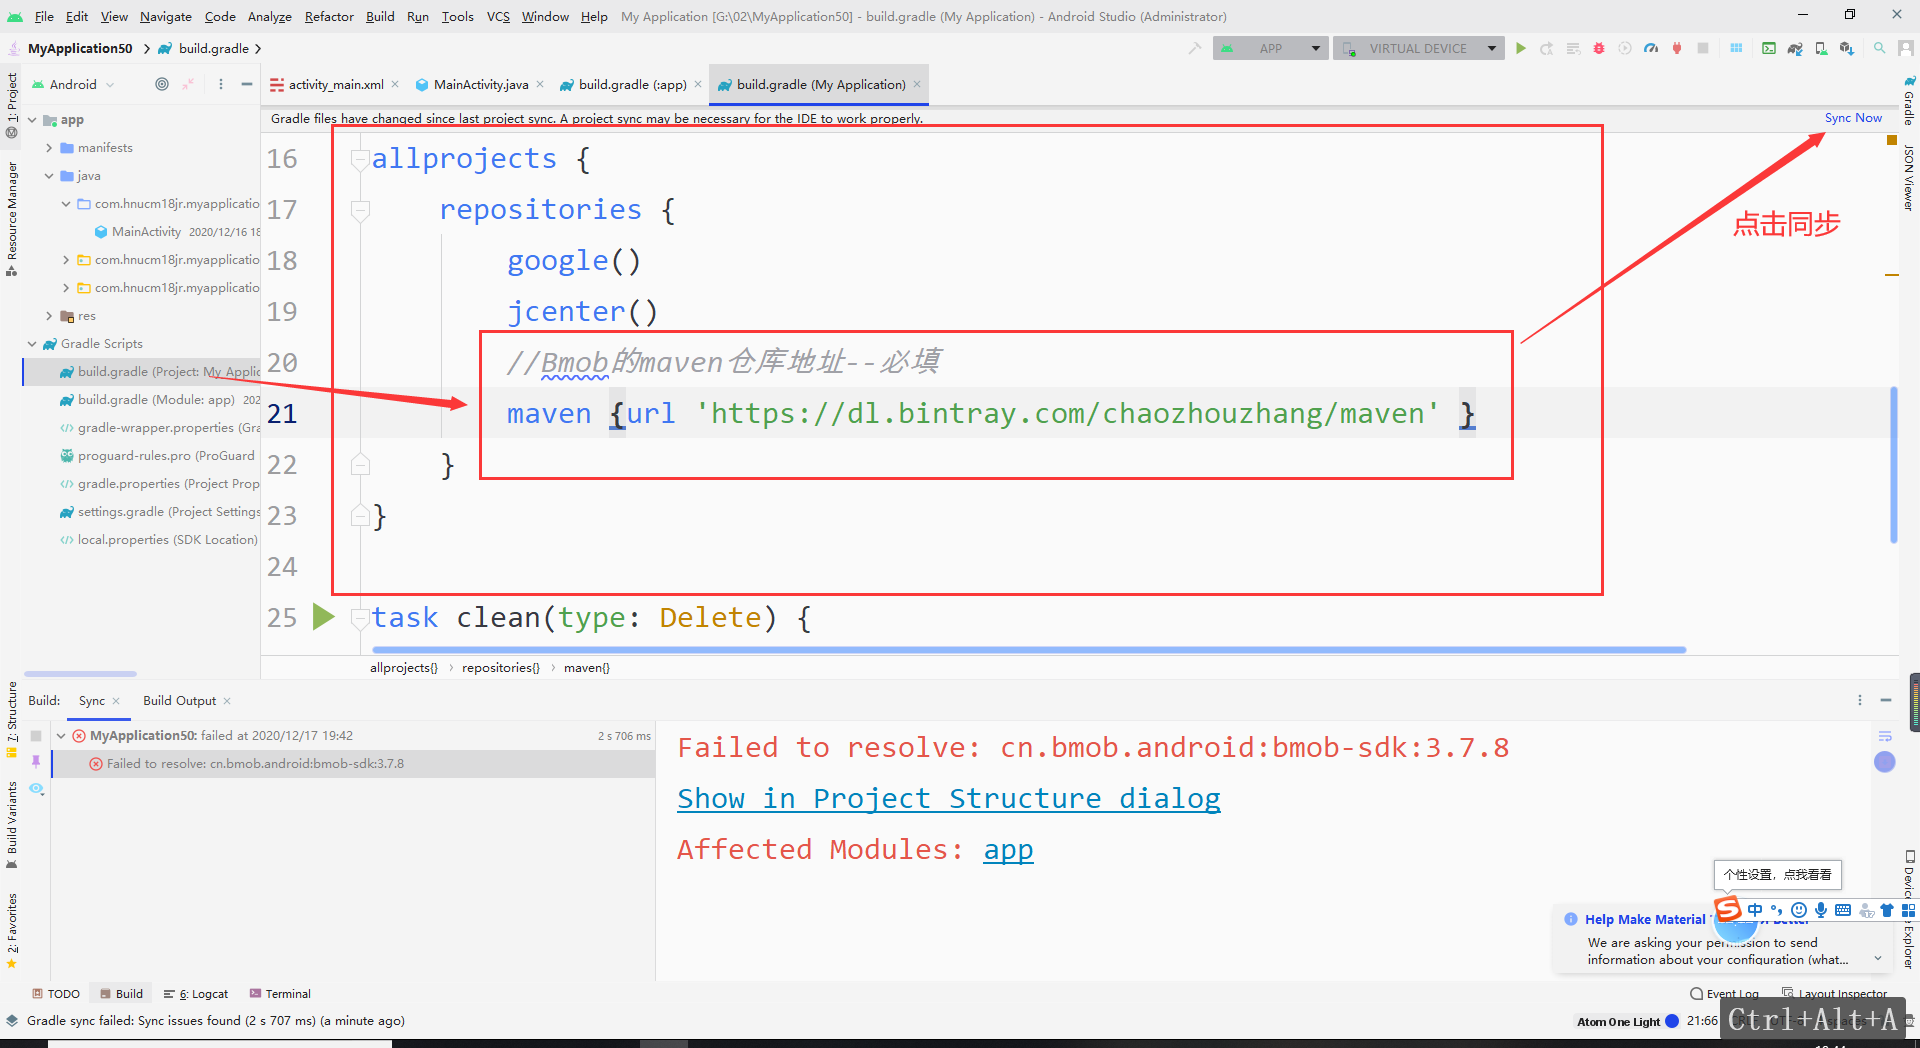
Task: Collapse the app module tree node
Action: (32, 120)
